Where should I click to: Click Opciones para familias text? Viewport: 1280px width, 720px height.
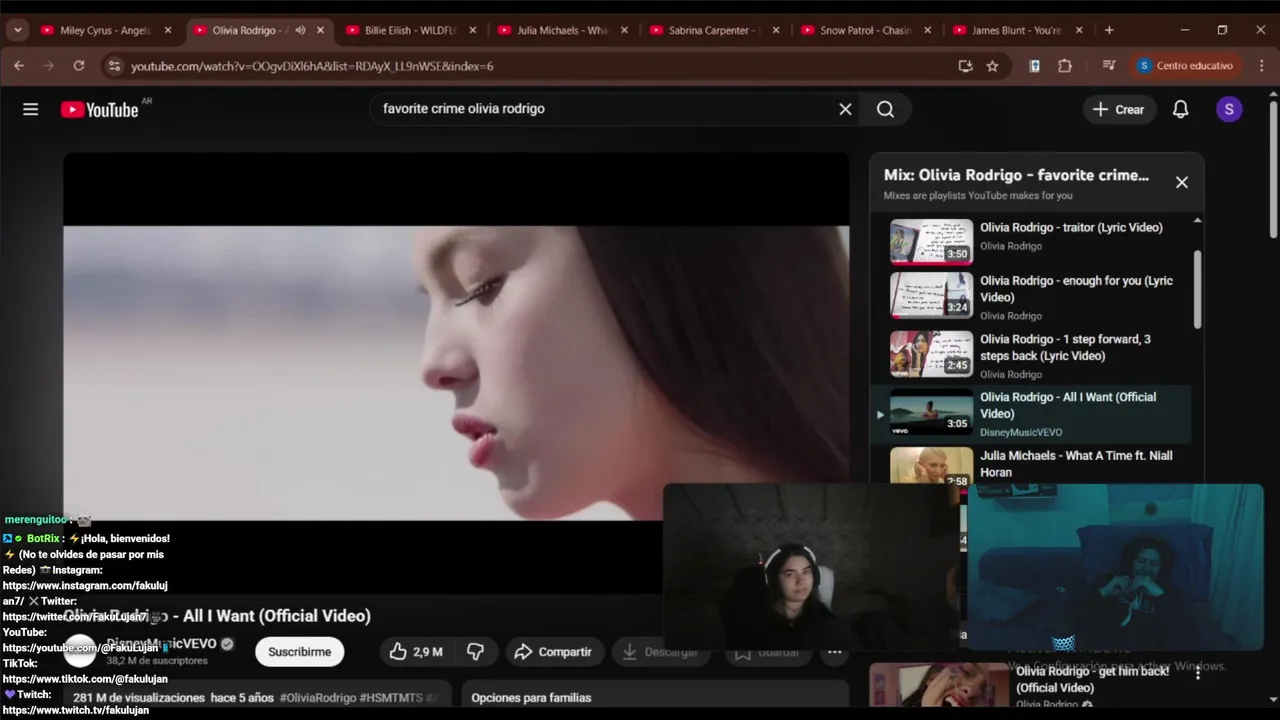[531, 698]
